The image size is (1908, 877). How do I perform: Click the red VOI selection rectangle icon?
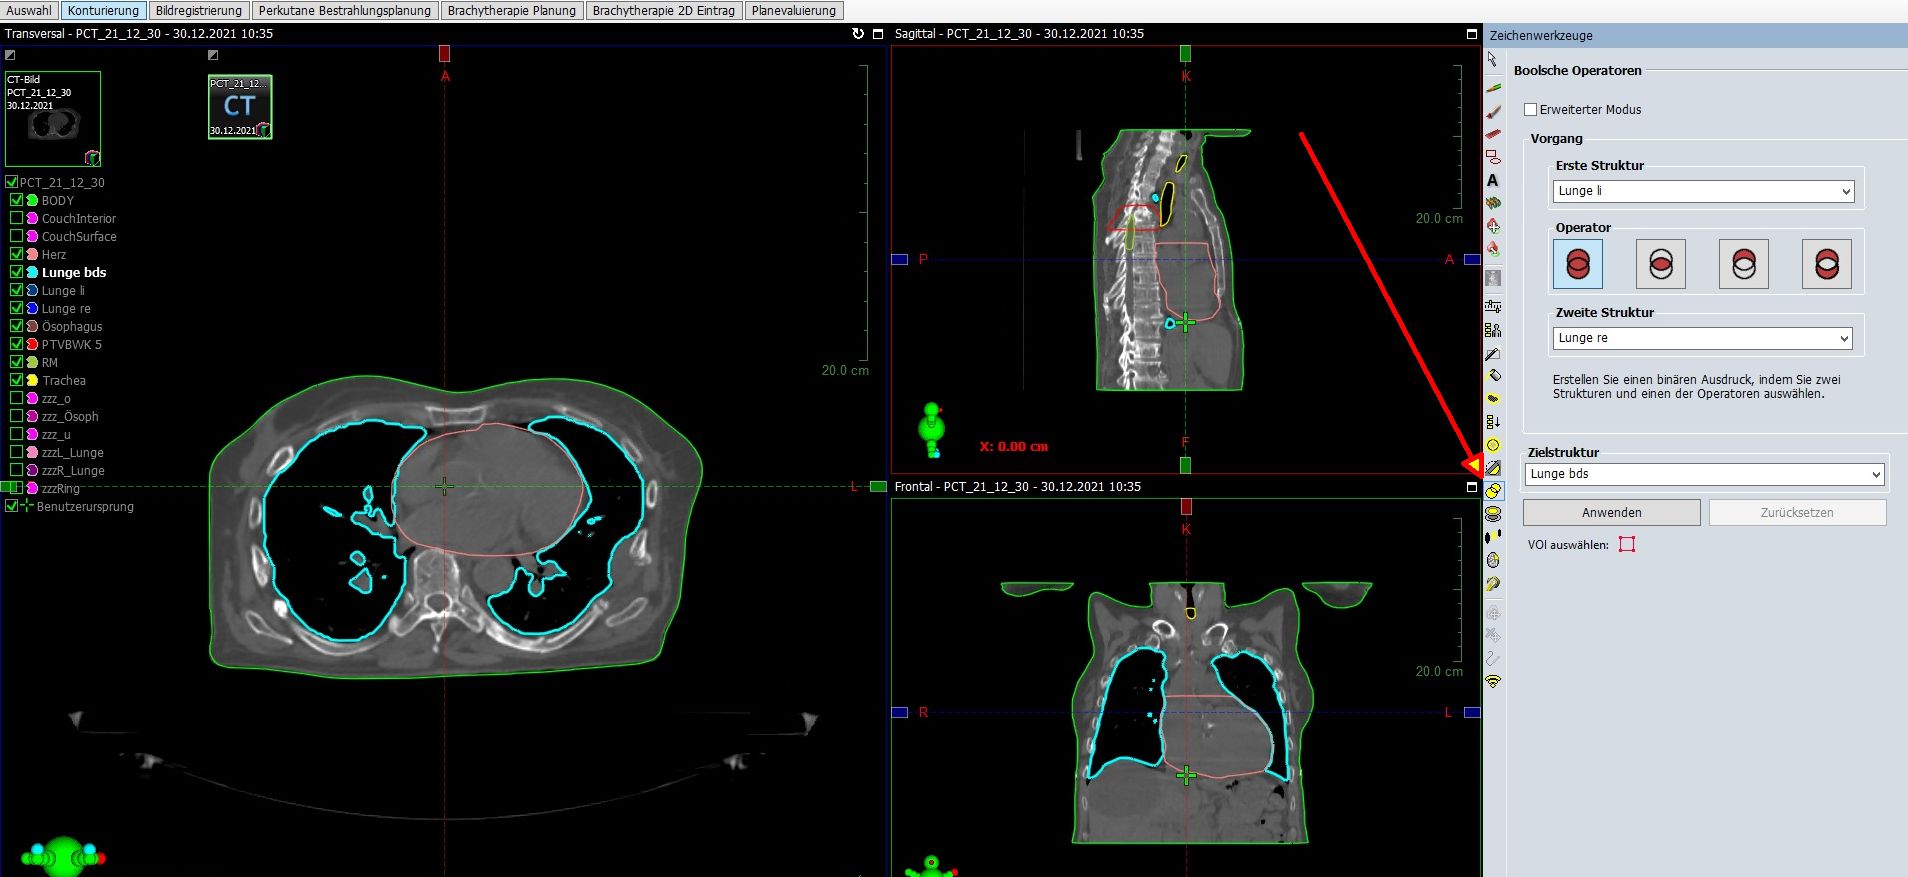click(x=1627, y=545)
